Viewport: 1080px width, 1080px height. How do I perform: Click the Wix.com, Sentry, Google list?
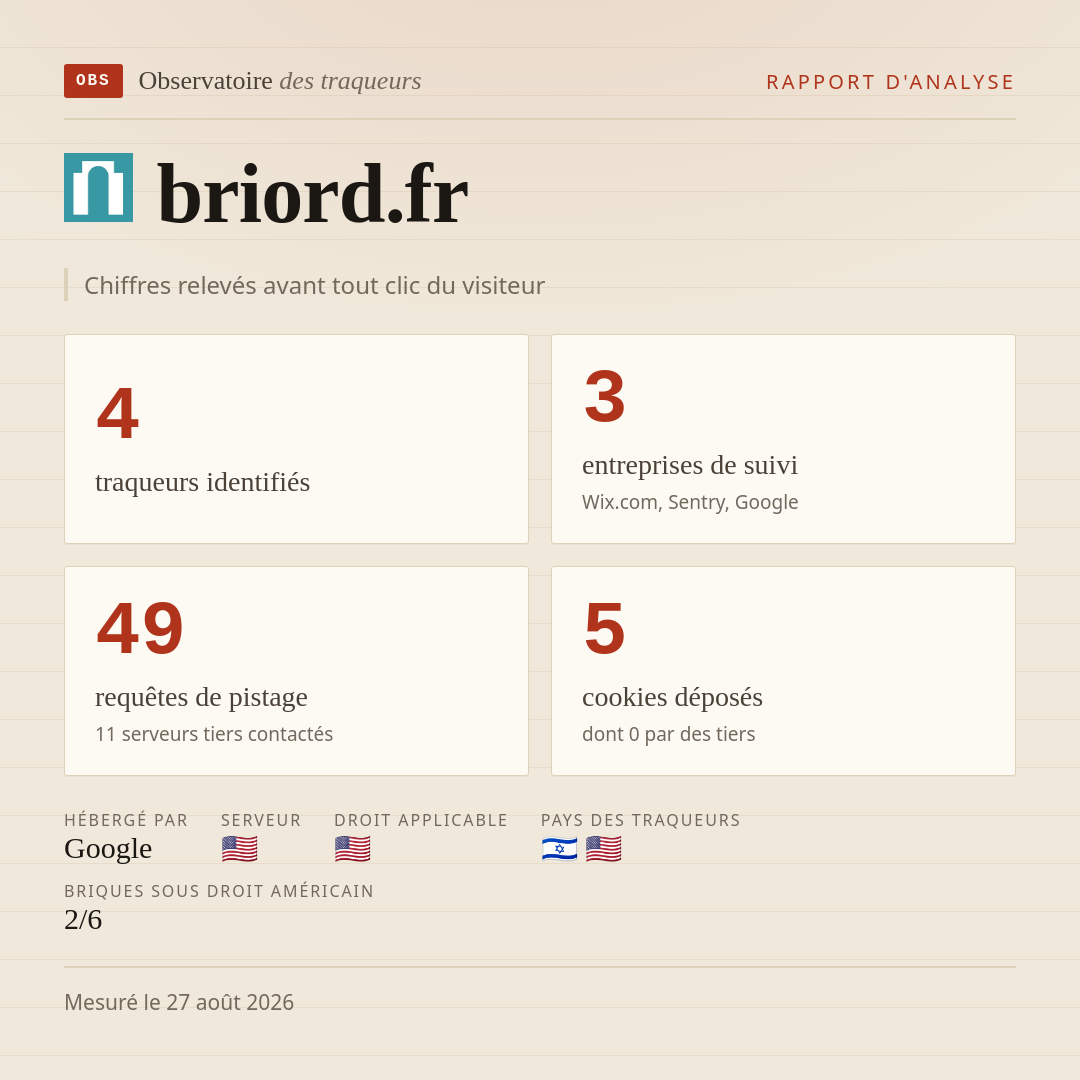690,502
